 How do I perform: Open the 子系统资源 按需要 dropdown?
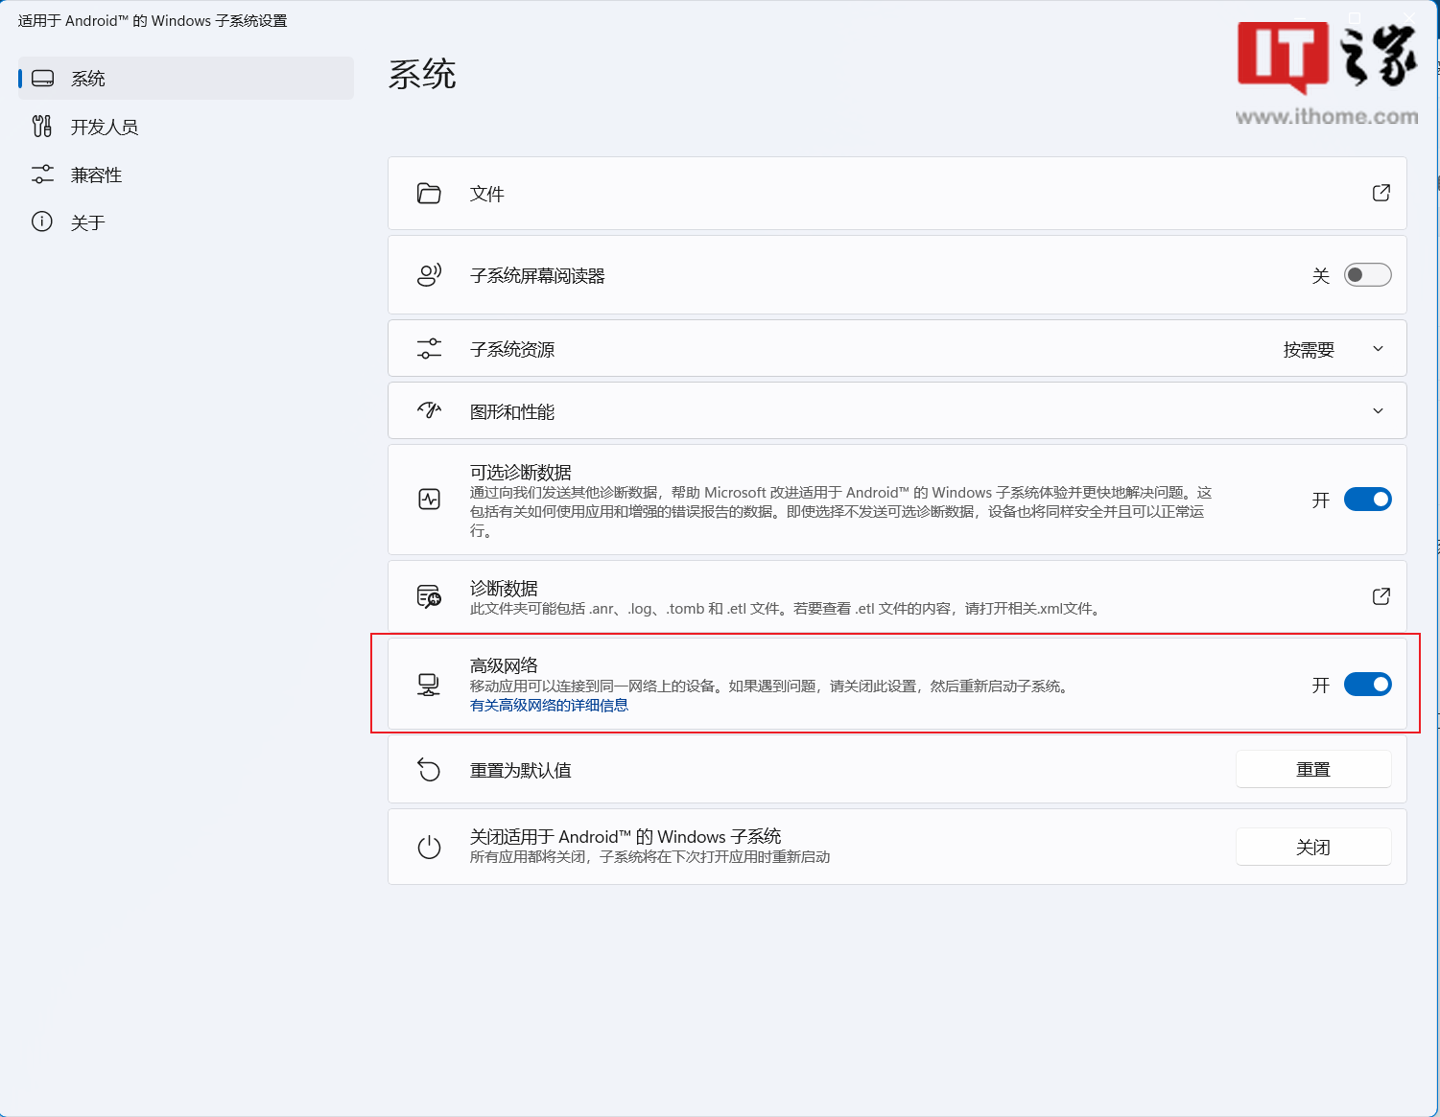click(1334, 349)
